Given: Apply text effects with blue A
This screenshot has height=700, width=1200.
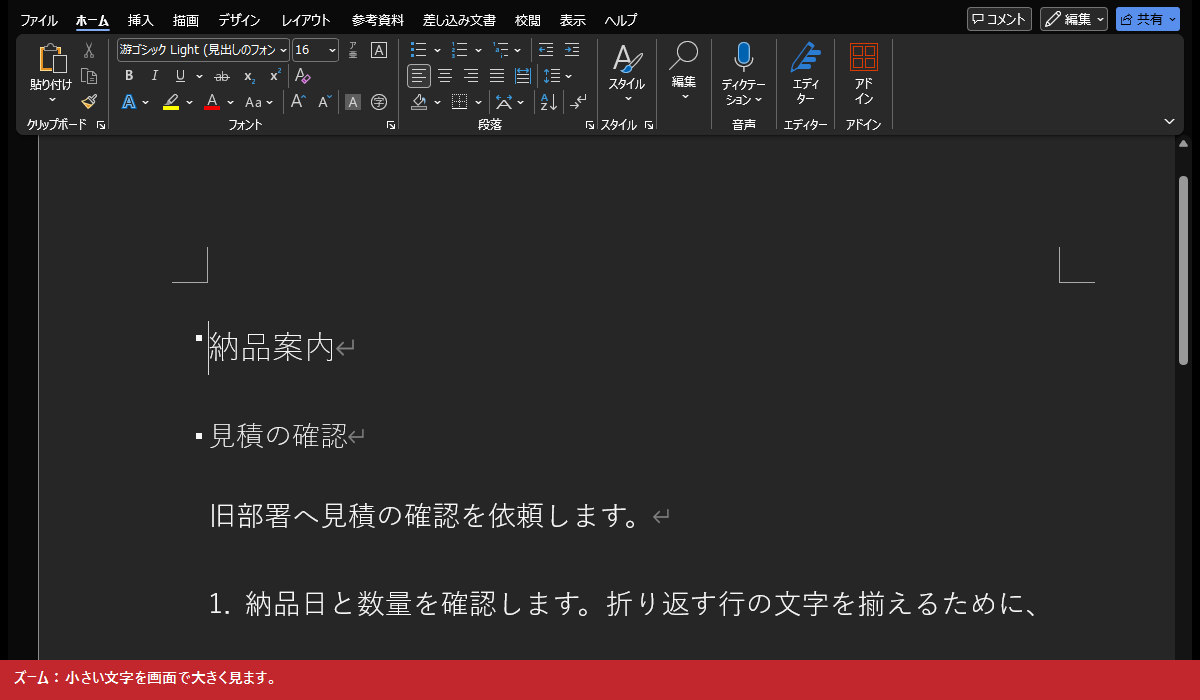Looking at the screenshot, I should click(x=129, y=101).
